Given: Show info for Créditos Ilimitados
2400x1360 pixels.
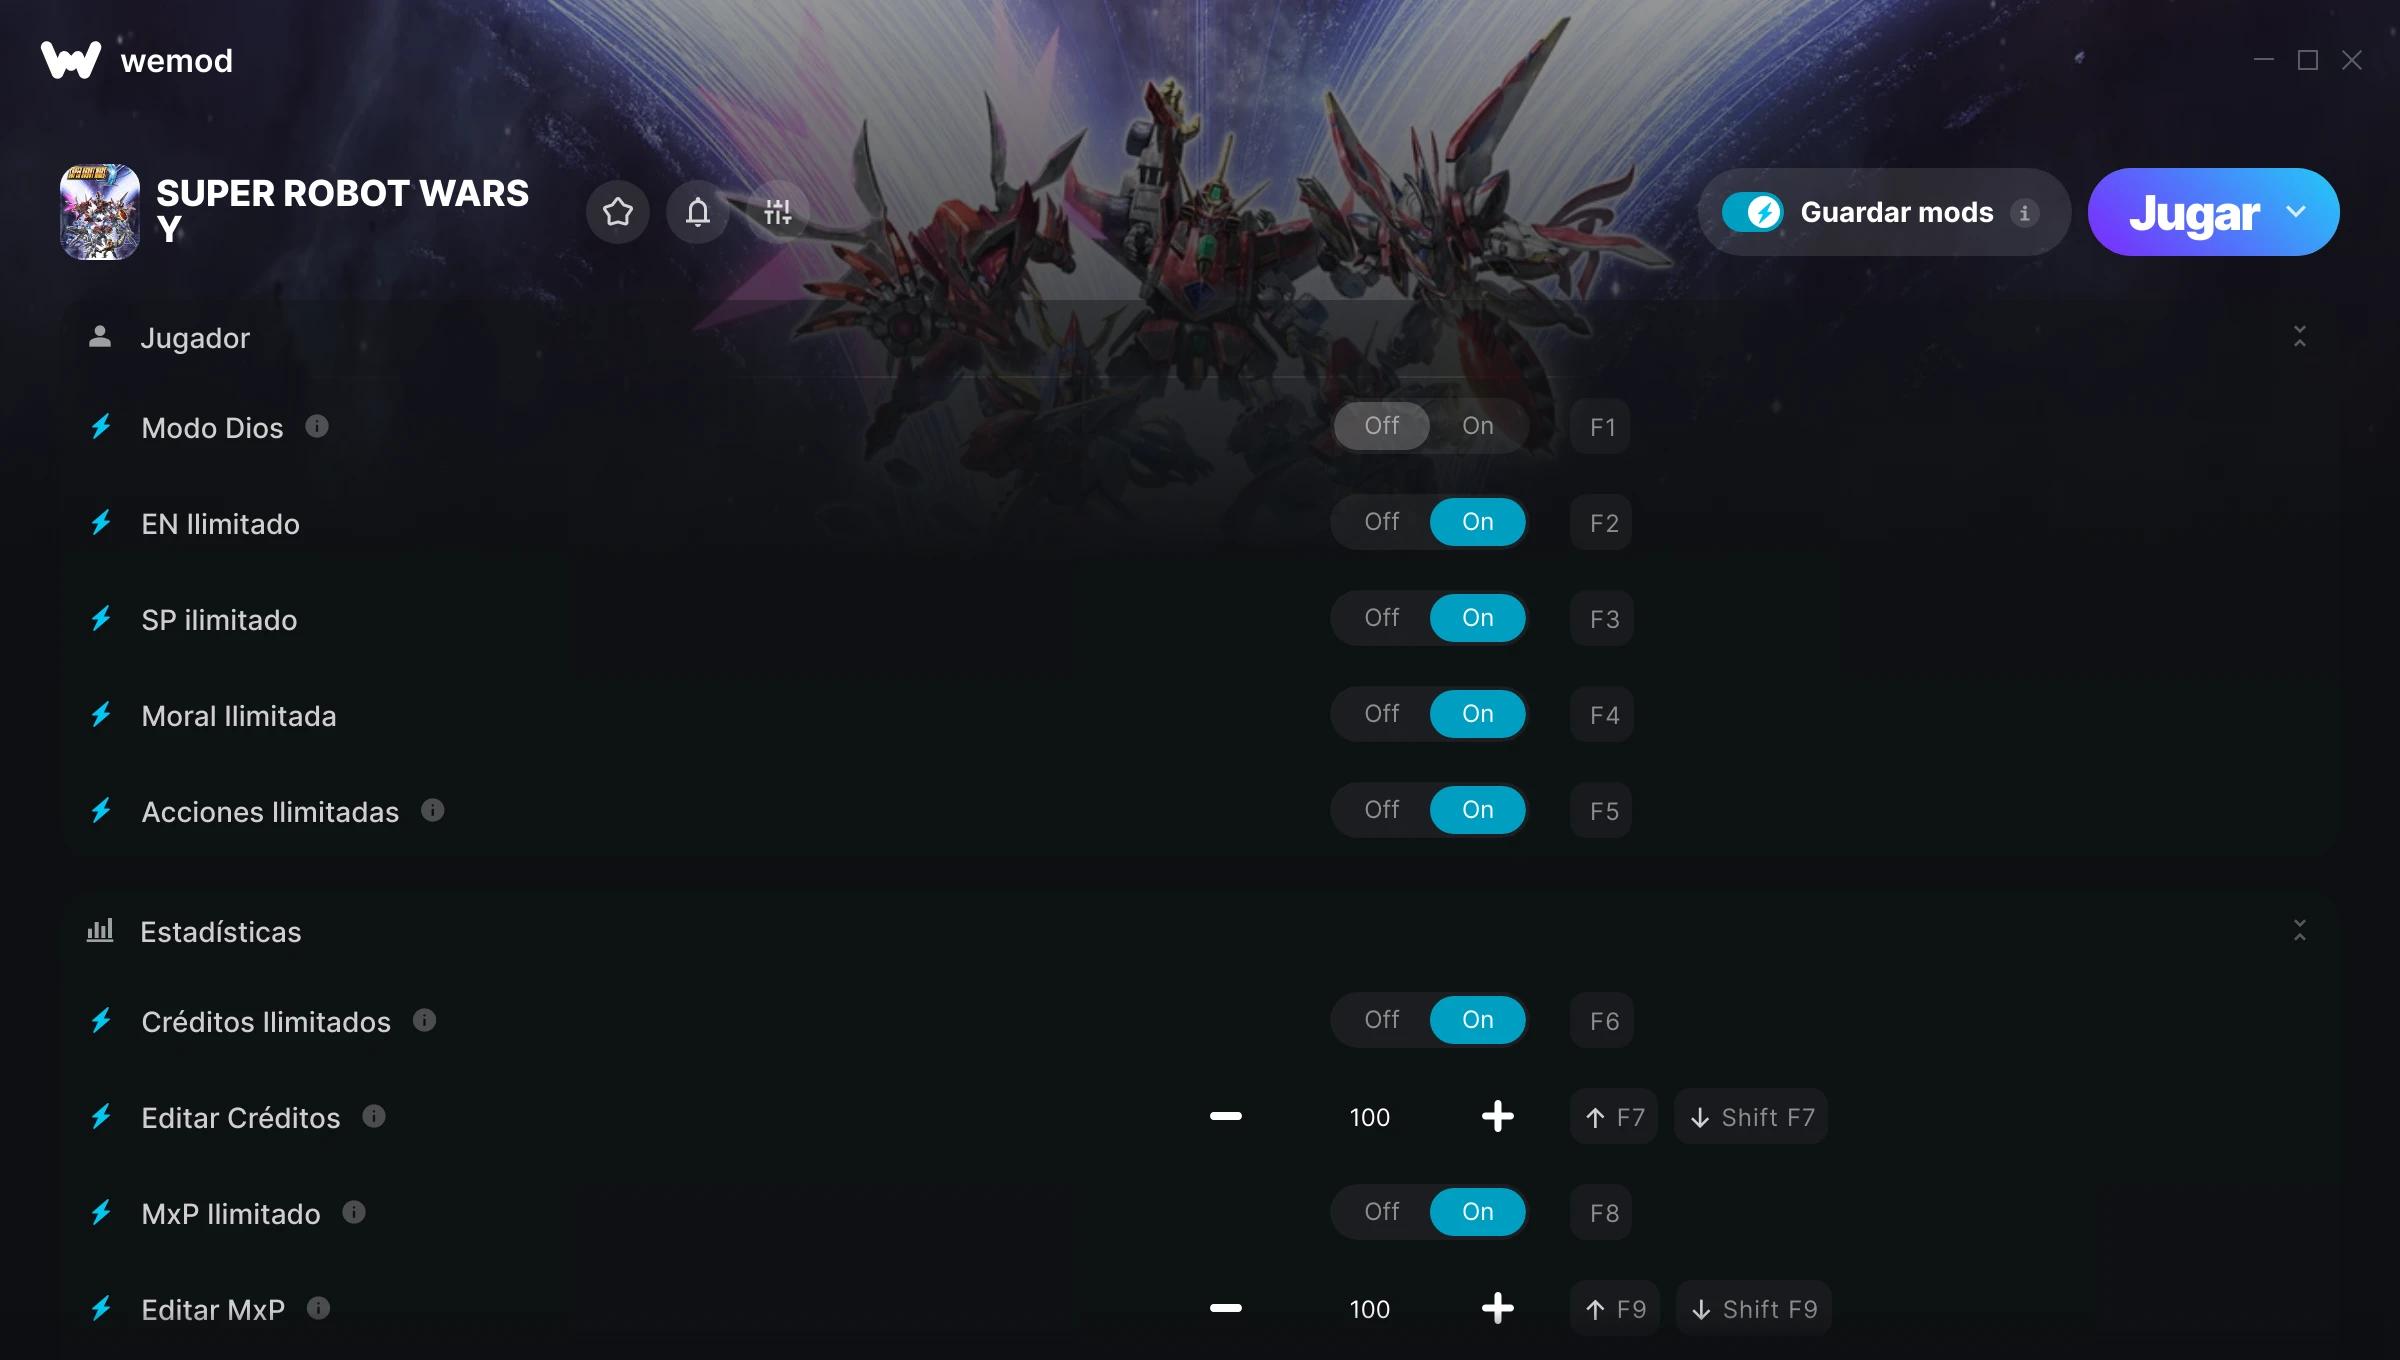Looking at the screenshot, I should point(424,1020).
